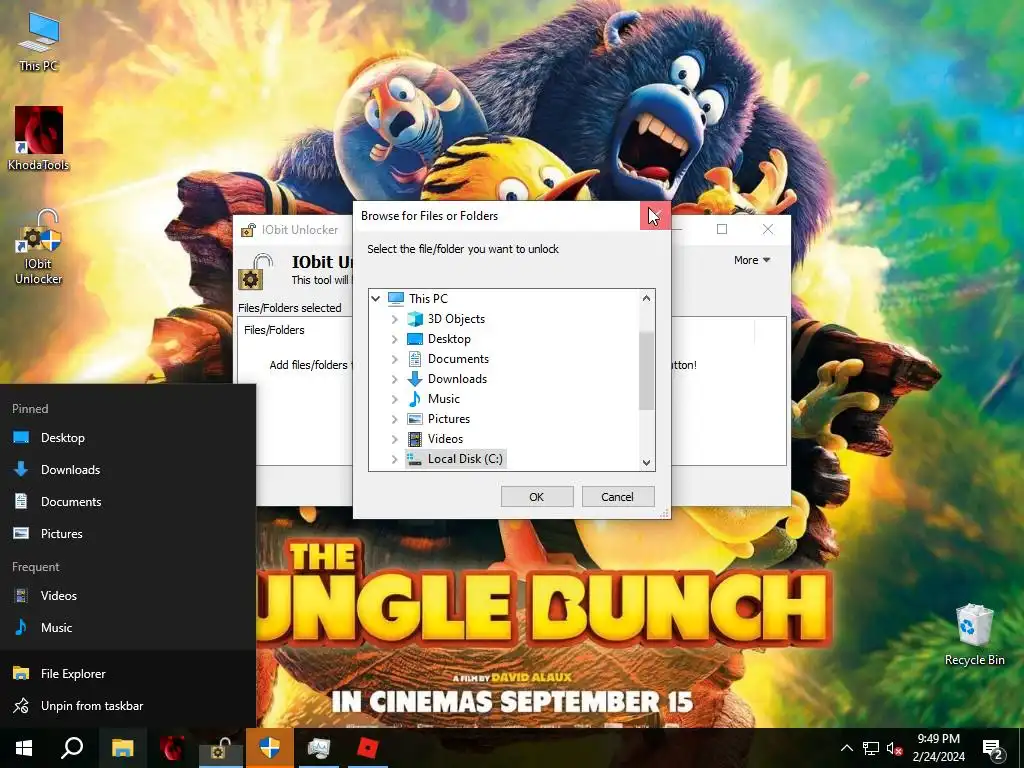
Task: Choose Music under Frequent
Action: click(x=128, y=628)
